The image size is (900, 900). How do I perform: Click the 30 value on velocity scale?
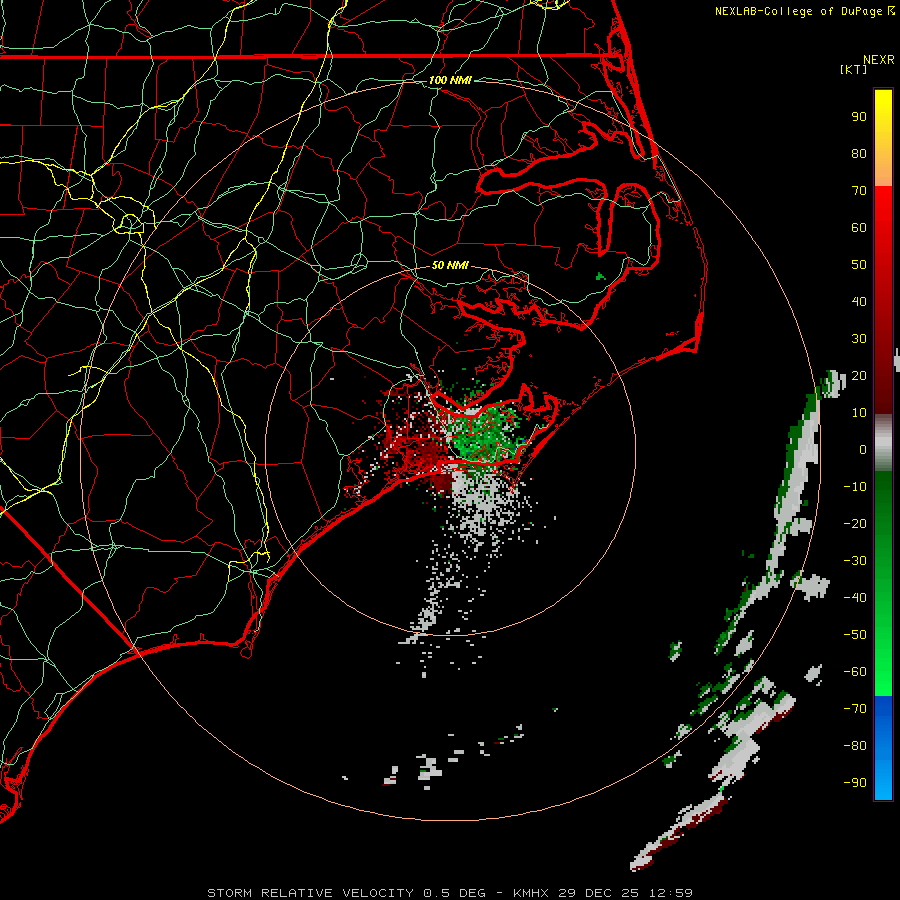pos(859,339)
